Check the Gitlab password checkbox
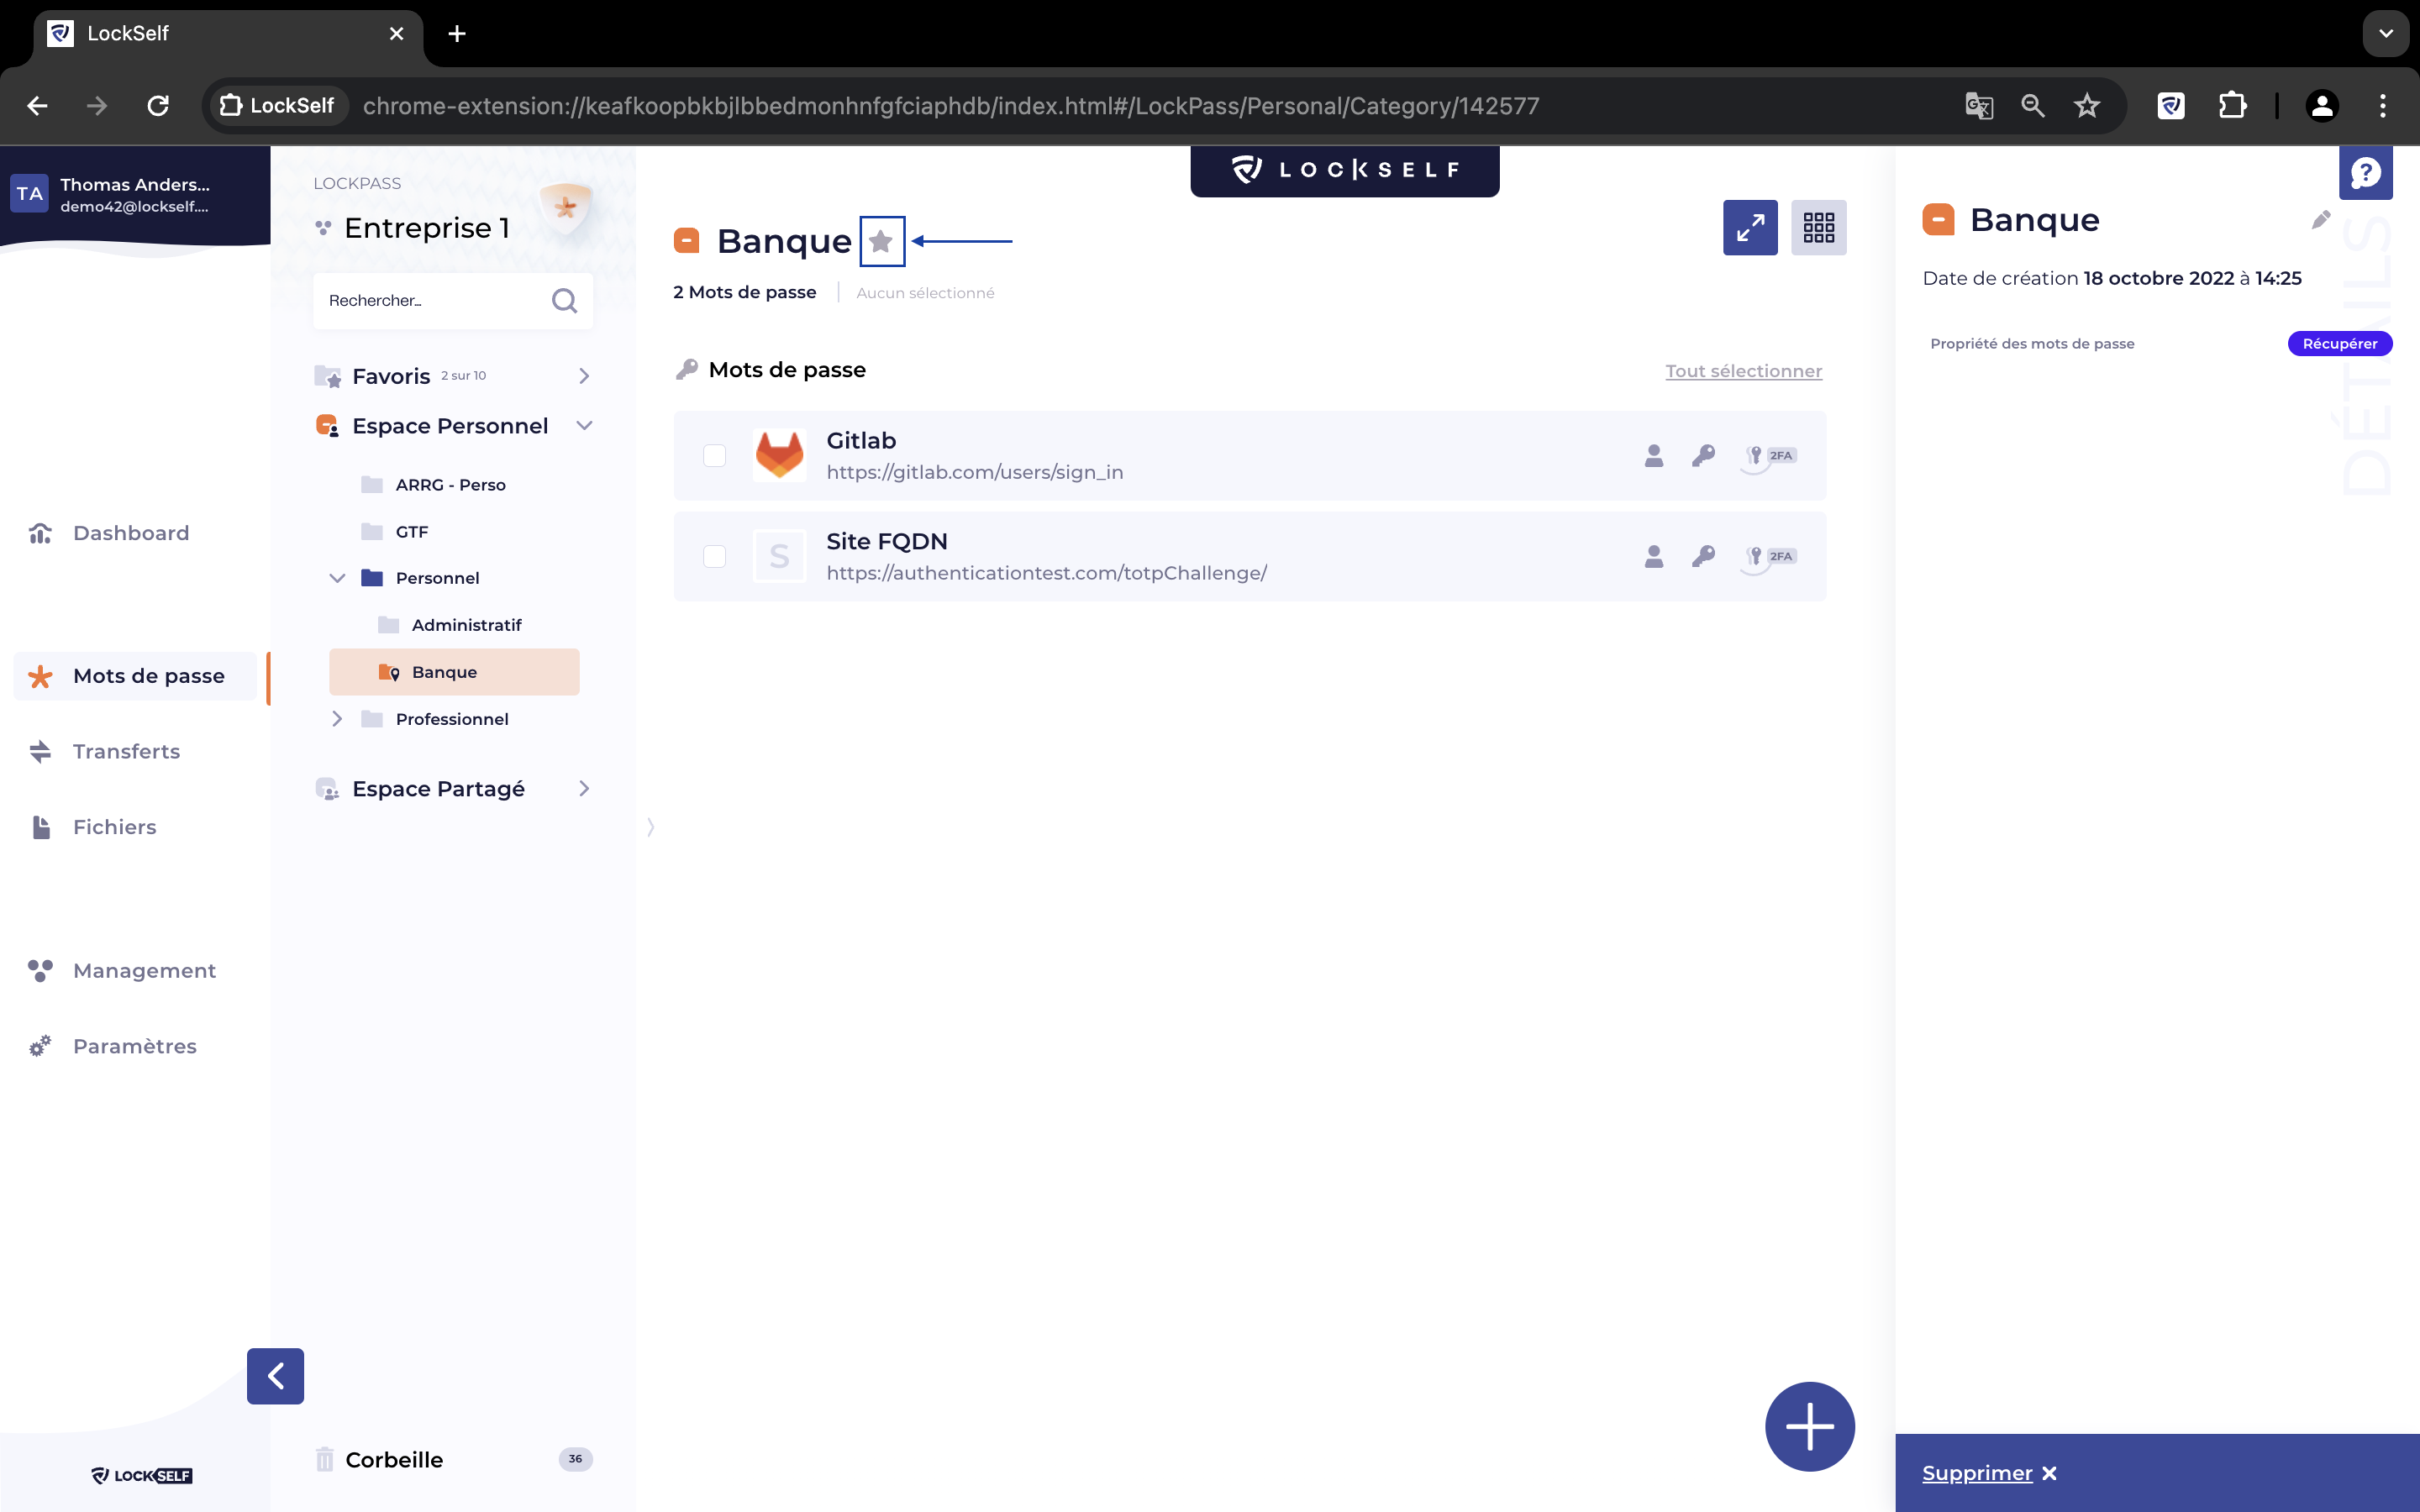 (x=714, y=456)
